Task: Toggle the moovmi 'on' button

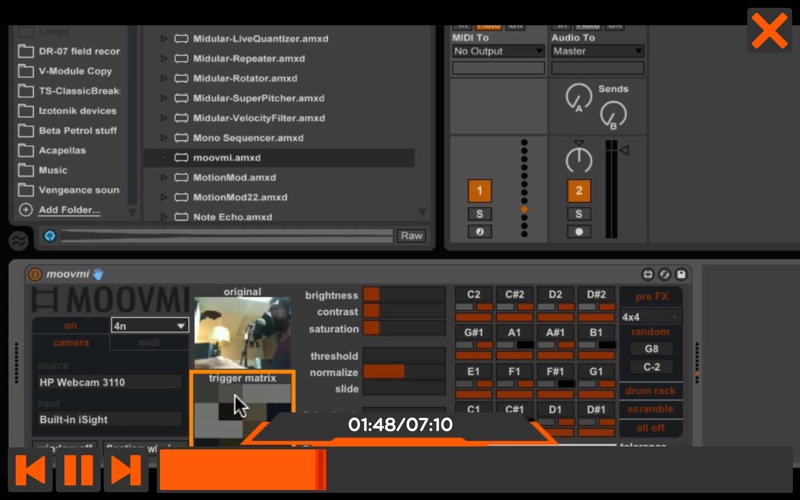Action: [x=71, y=325]
